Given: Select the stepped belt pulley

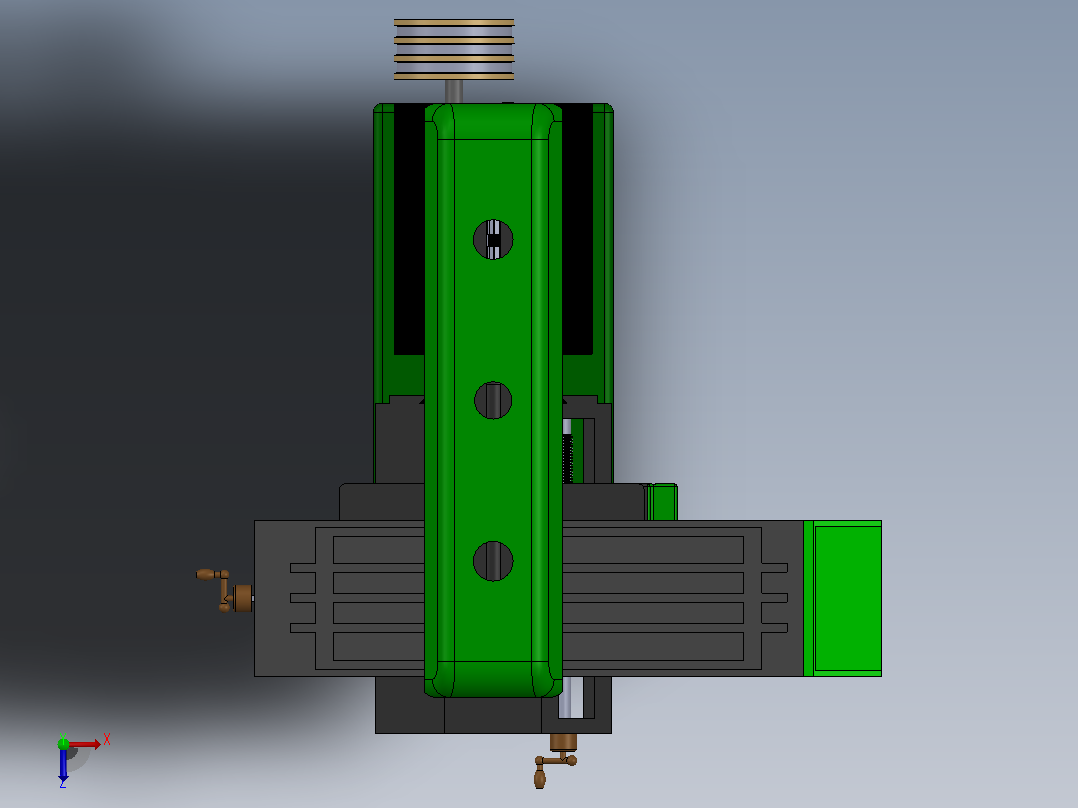Looking at the screenshot, I should tap(454, 50).
